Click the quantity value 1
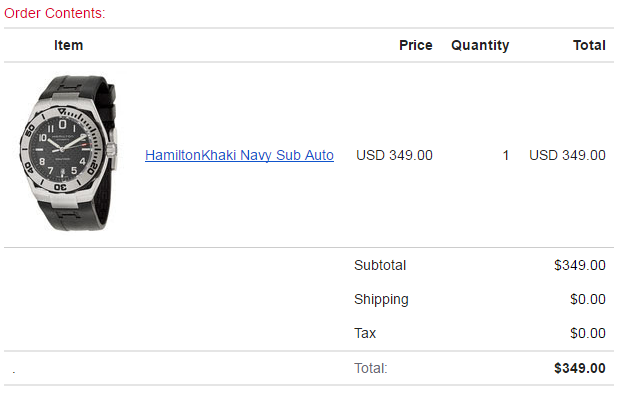619x397 pixels. coord(505,155)
